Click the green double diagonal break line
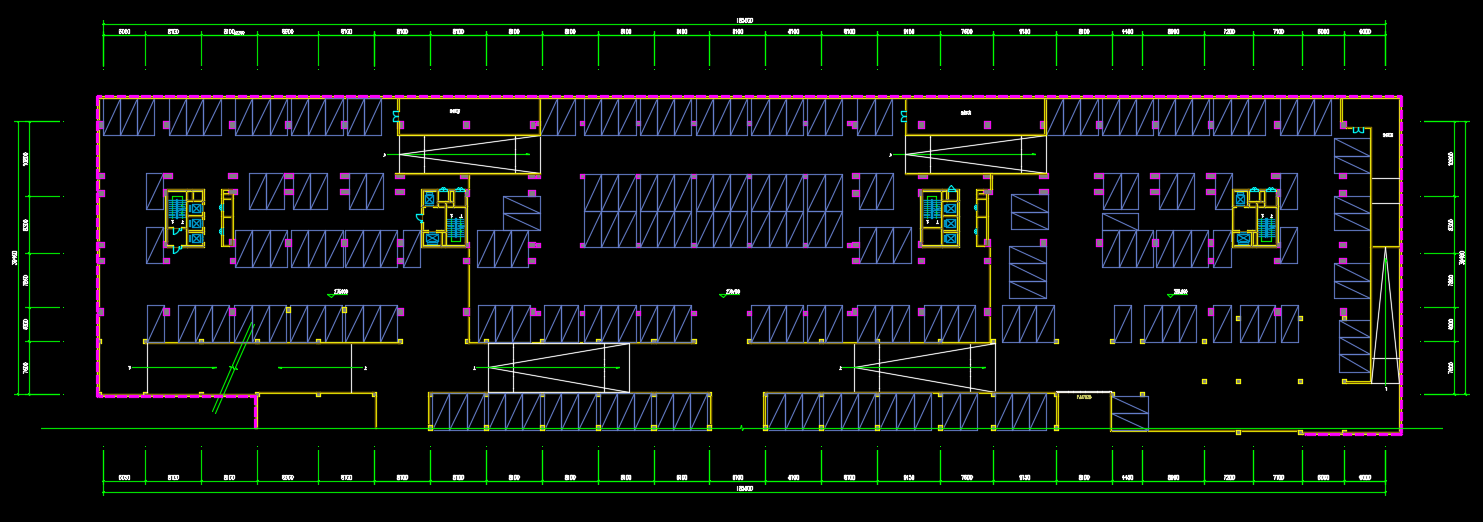The height and width of the screenshot is (522, 1483). coord(233,368)
